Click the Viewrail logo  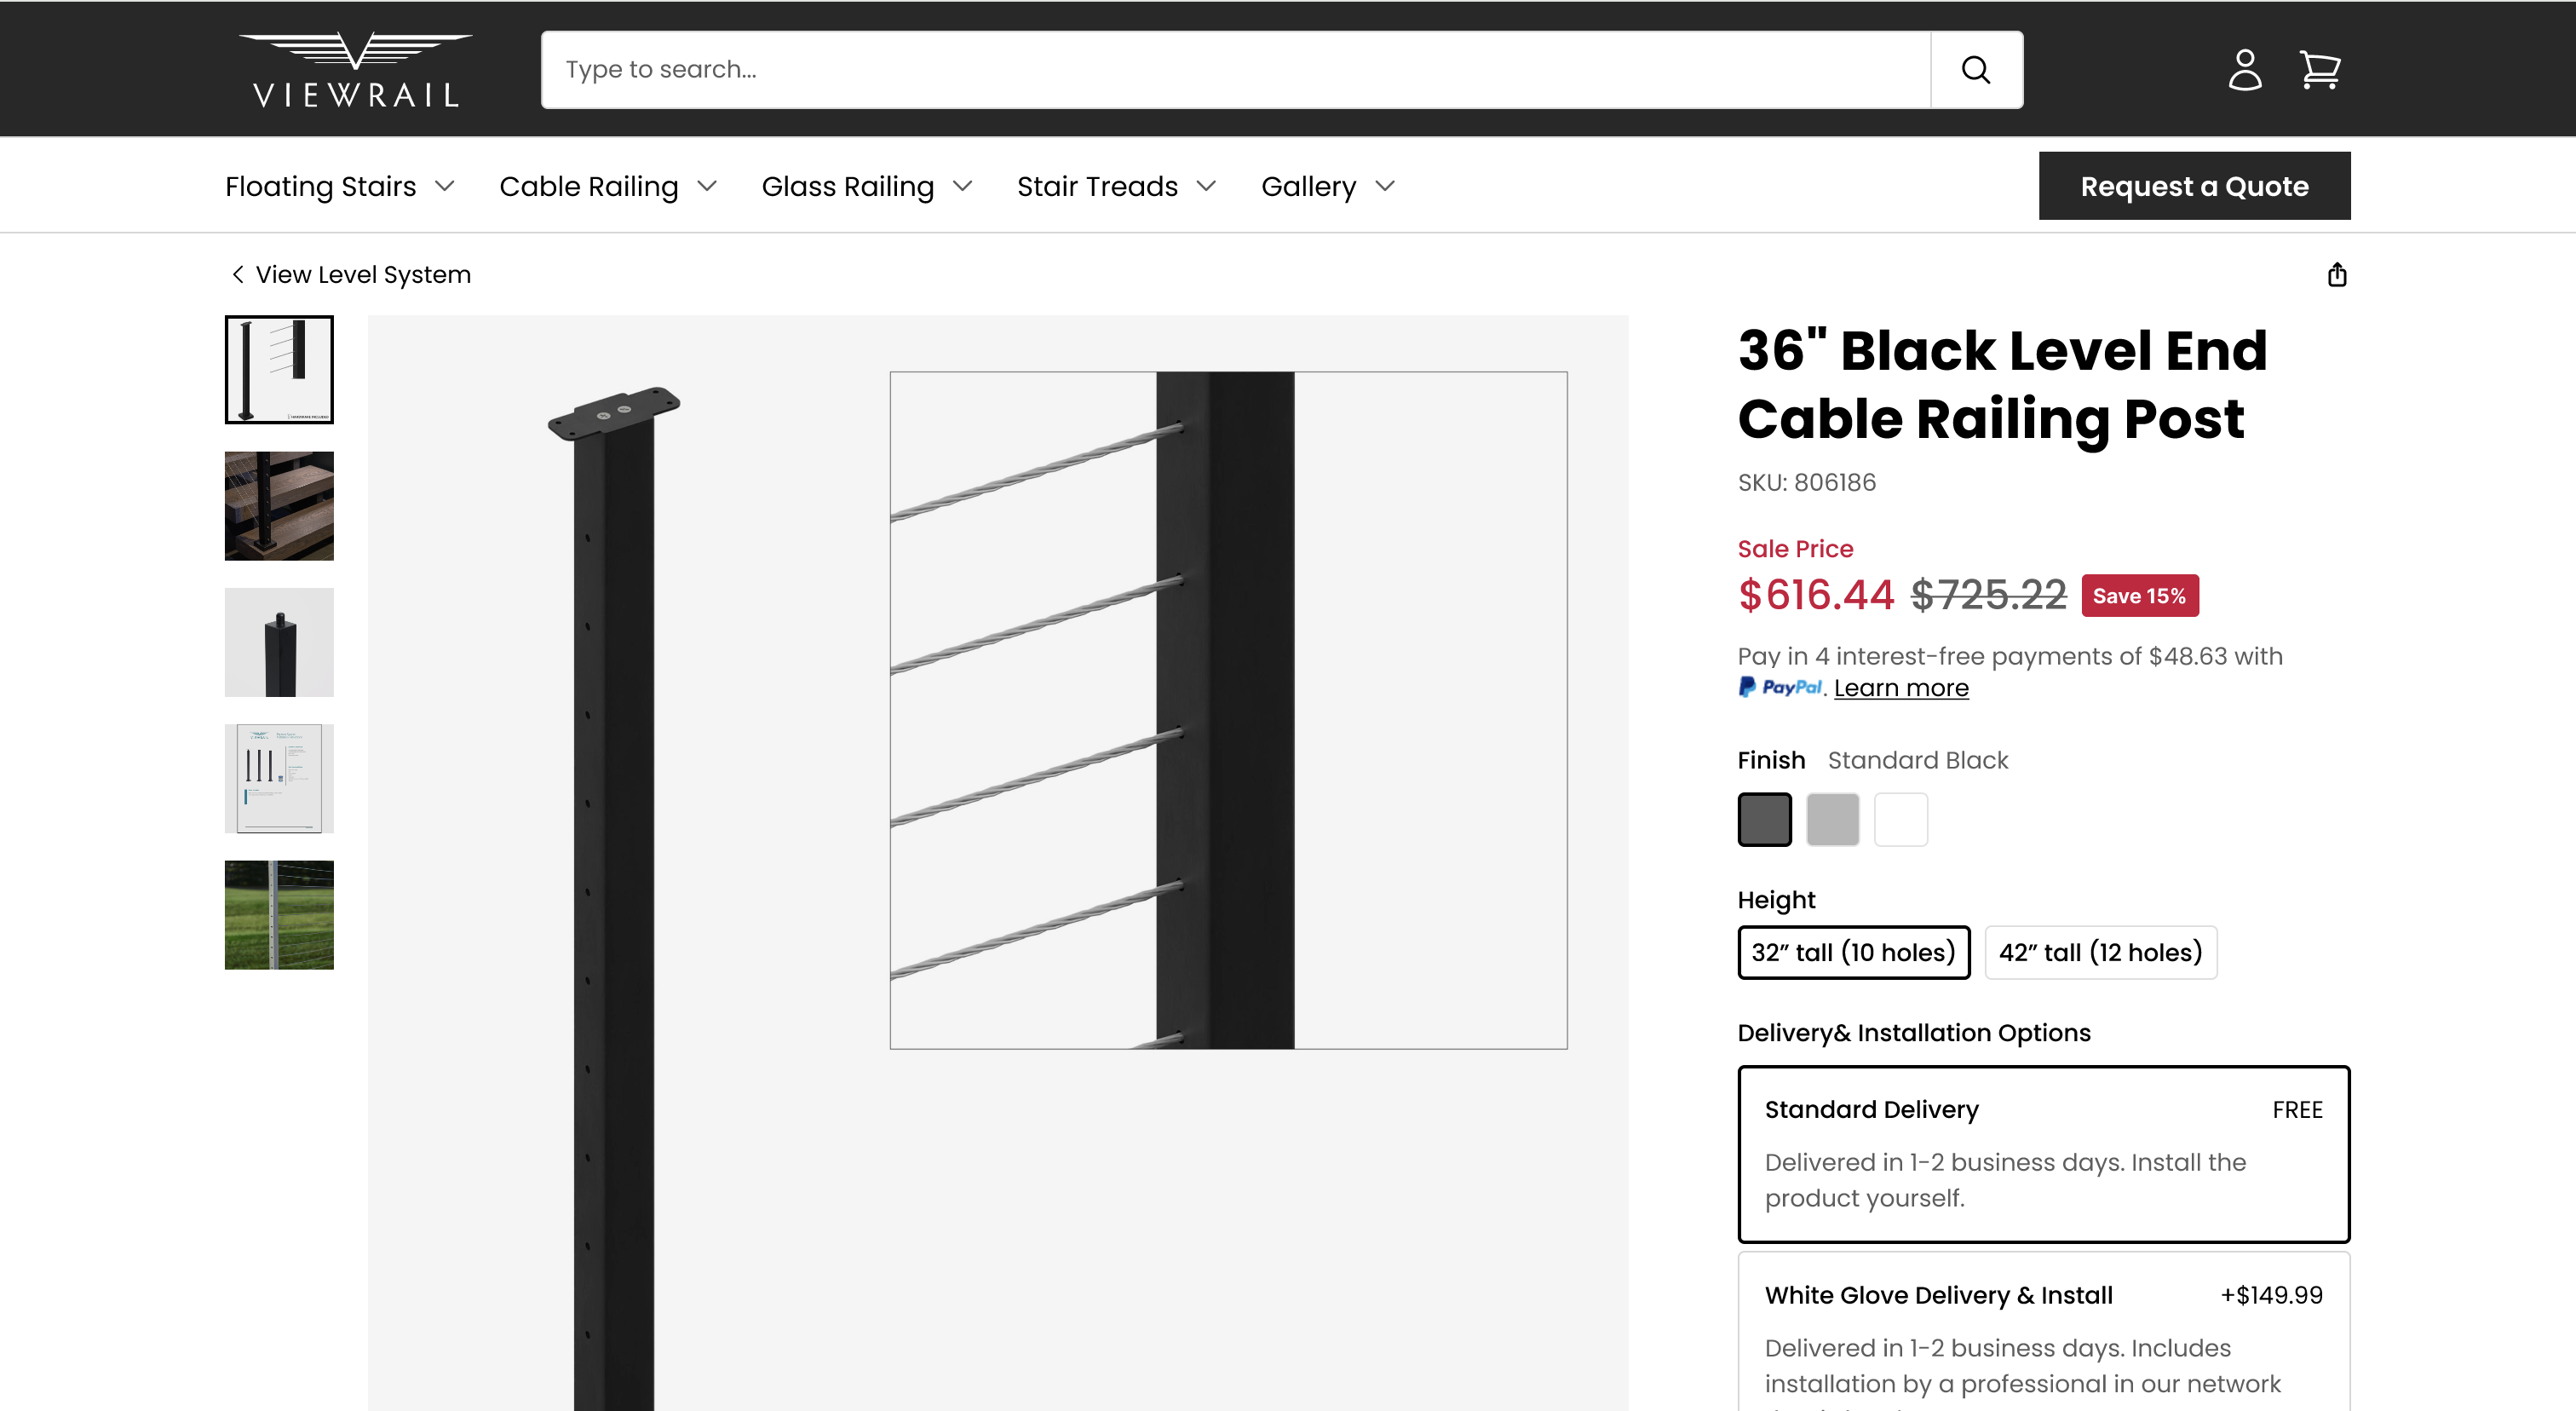click(x=355, y=68)
